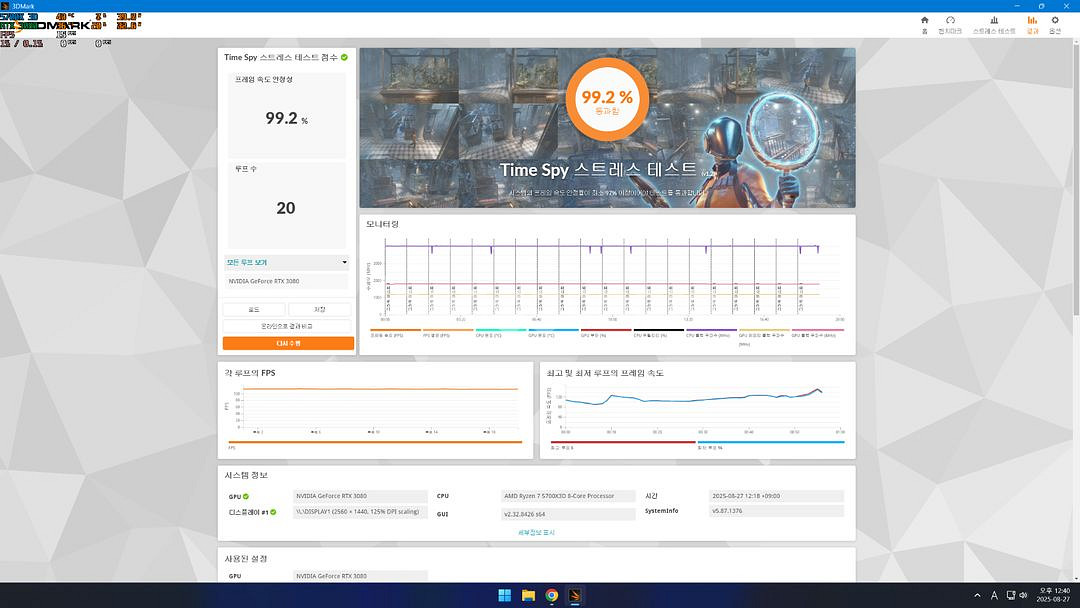Click the 루프 수 value 20
Viewport: 1080px width, 608px height.
pos(286,208)
